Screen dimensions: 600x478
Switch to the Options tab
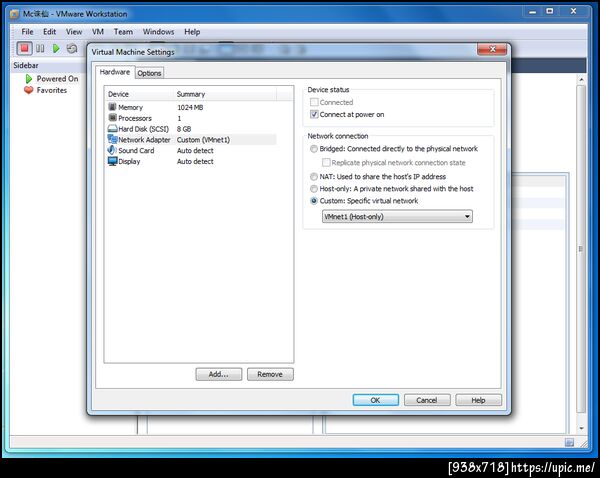(149, 73)
